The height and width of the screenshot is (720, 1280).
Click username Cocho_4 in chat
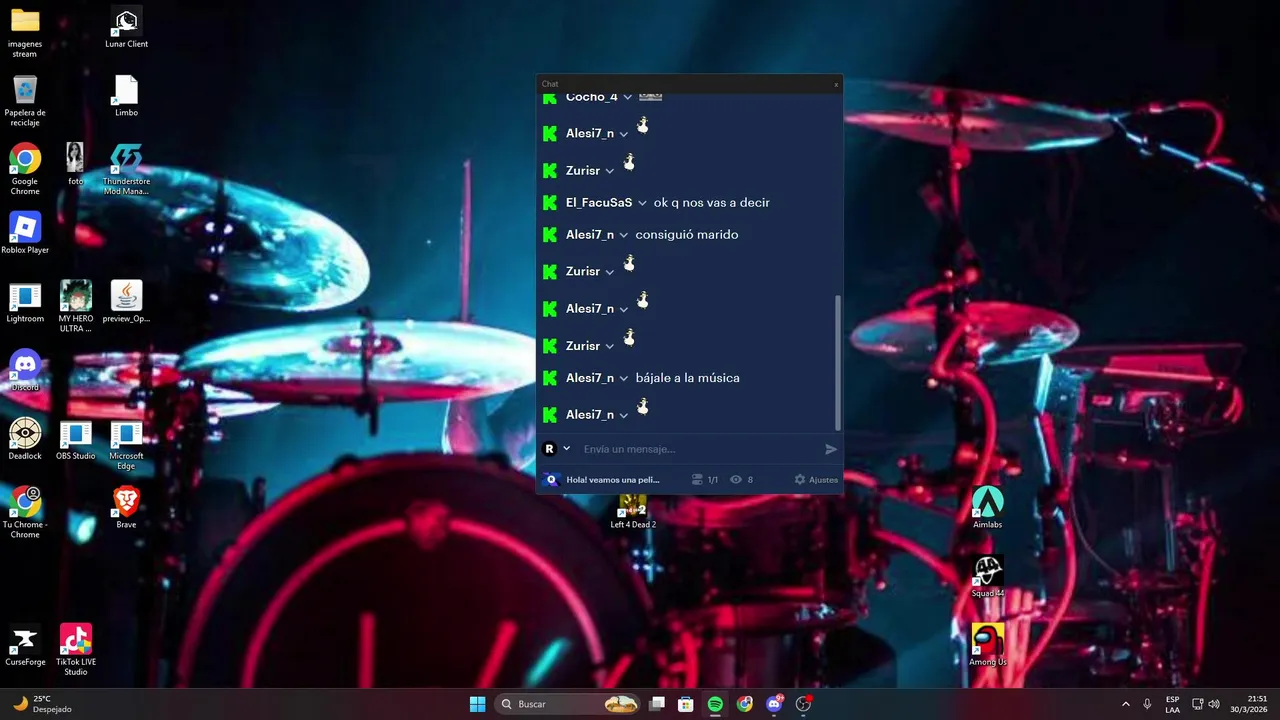(592, 97)
